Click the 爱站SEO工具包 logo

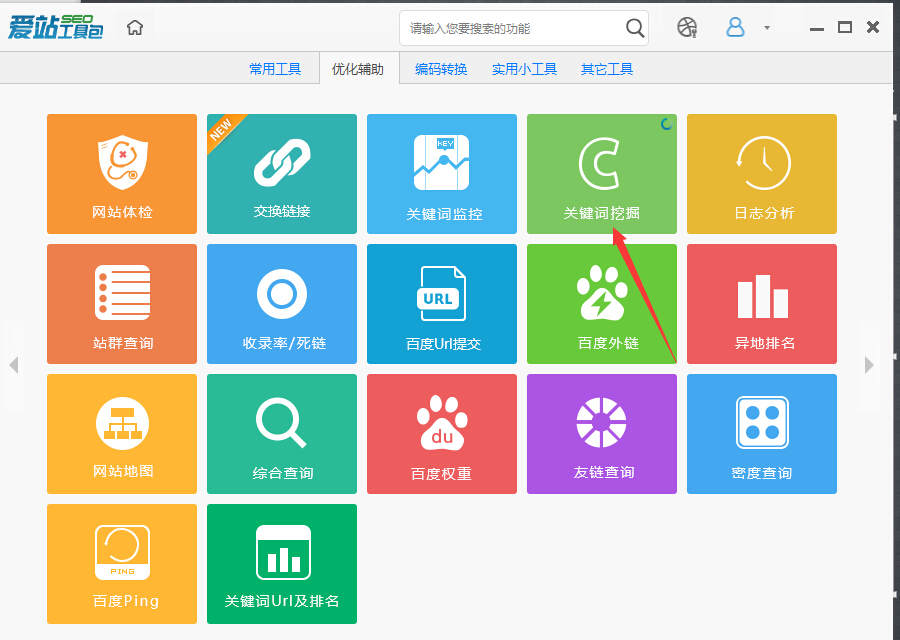click(55, 27)
